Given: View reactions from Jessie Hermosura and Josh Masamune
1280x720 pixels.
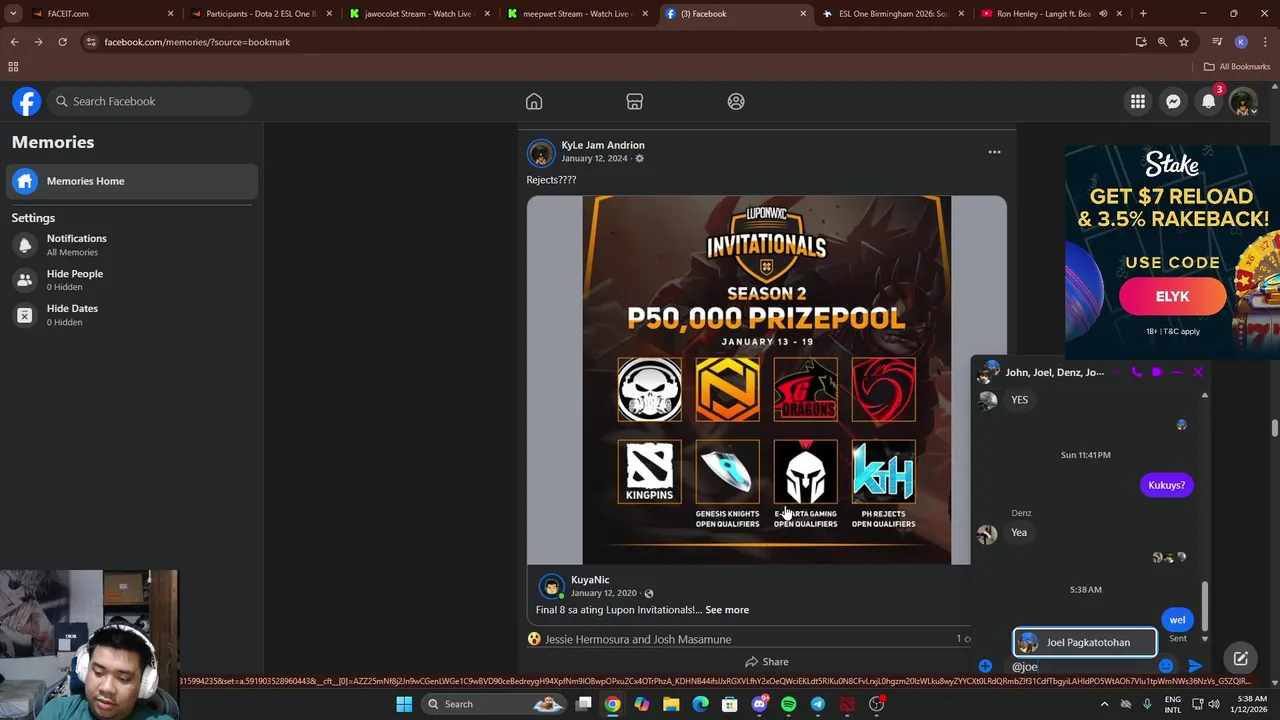Looking at the screenshot, I should pos(638,639).
